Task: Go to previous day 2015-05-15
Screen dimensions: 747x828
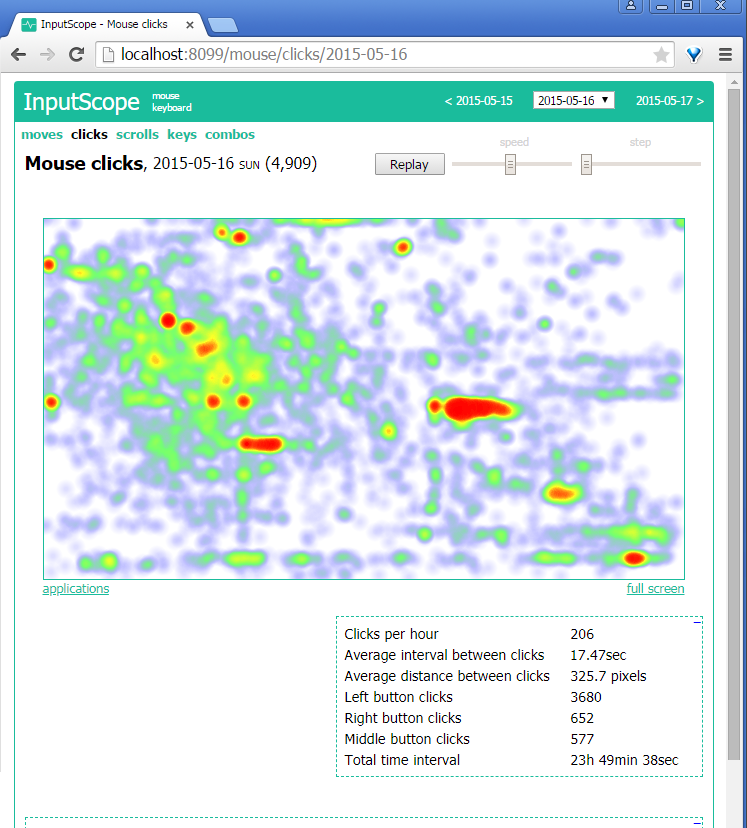Action: [479, 100]
